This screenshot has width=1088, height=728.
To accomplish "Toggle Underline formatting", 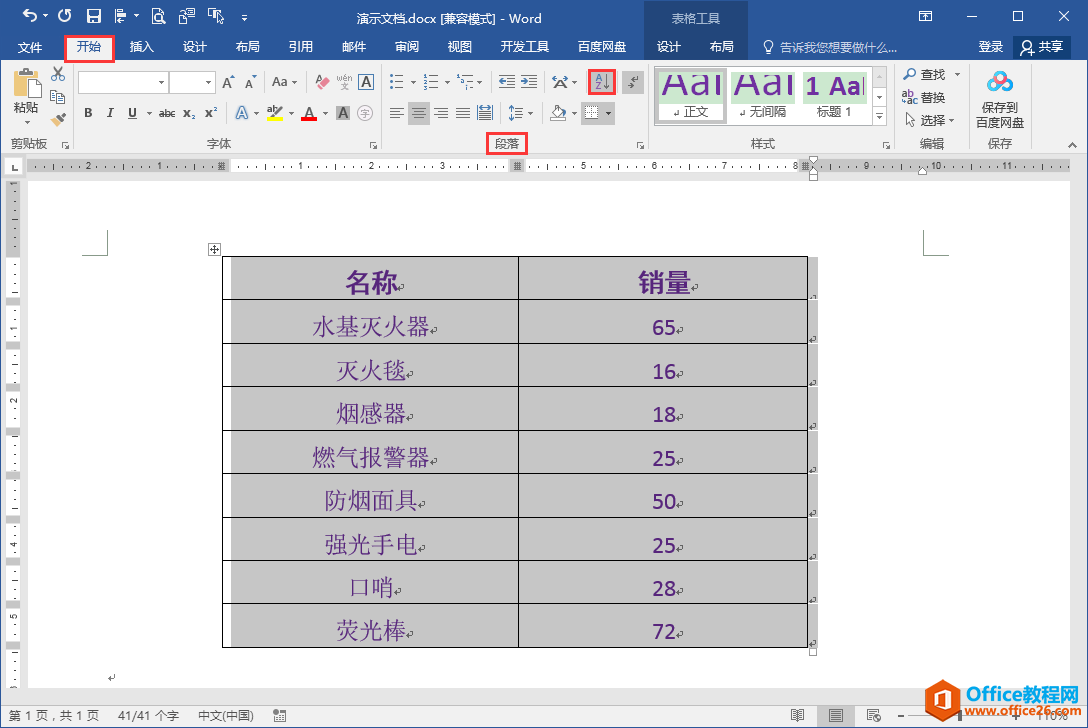I will (132, 113).
